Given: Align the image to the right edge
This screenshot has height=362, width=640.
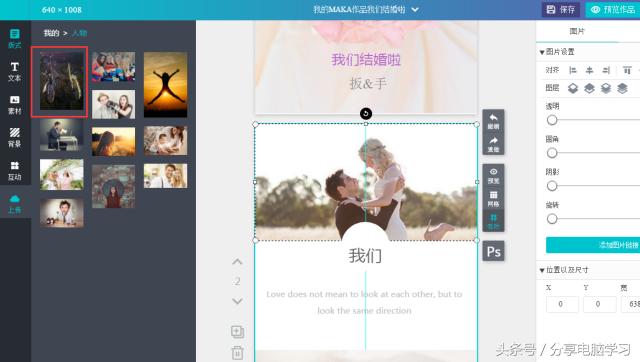Looking at the screenshot, I should pos(606,70).
